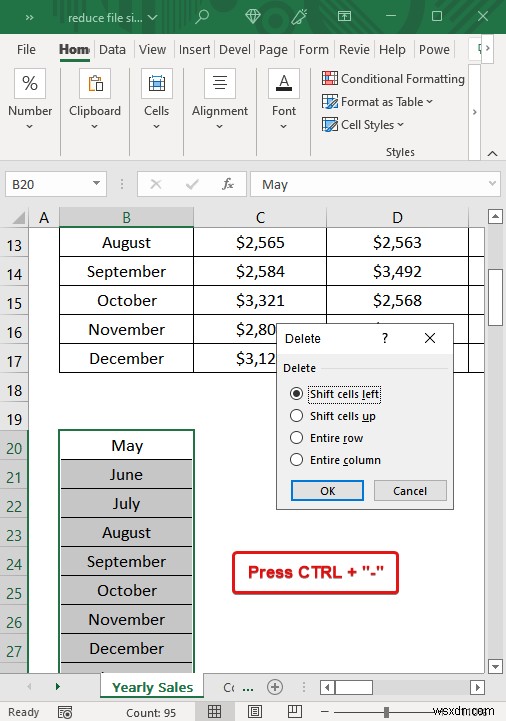506x721 pixels.
Task: Expand the Name Box dropdown
Action: pos(96,183)
